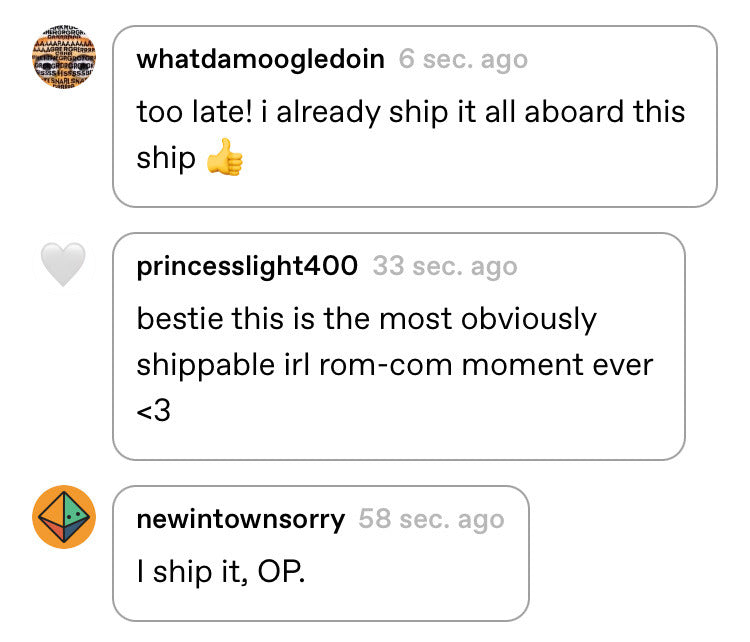
Task: Click the '58 sec. ago' timestamp
Action: (431, 520)
